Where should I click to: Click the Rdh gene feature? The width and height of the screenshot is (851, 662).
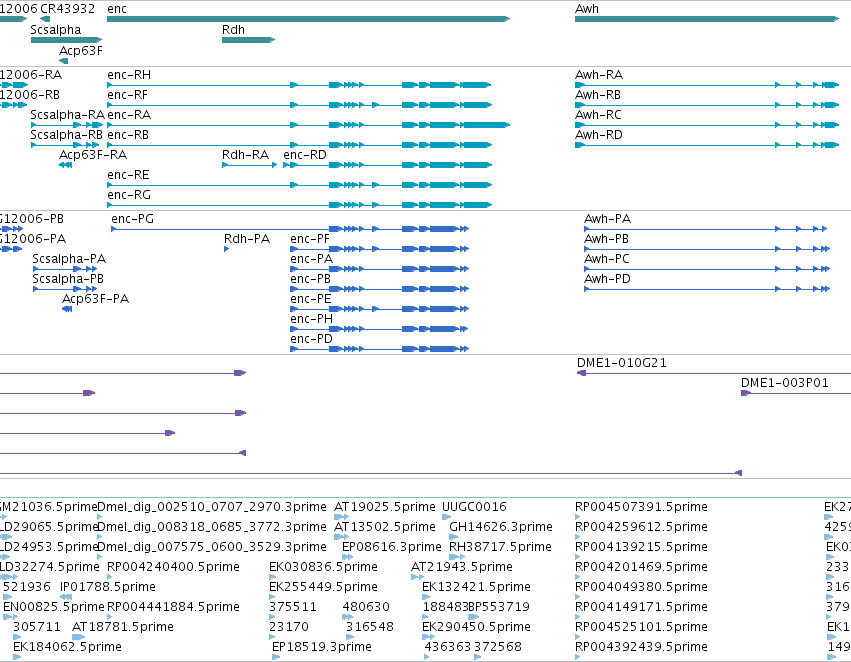click(x=249, y=40)
